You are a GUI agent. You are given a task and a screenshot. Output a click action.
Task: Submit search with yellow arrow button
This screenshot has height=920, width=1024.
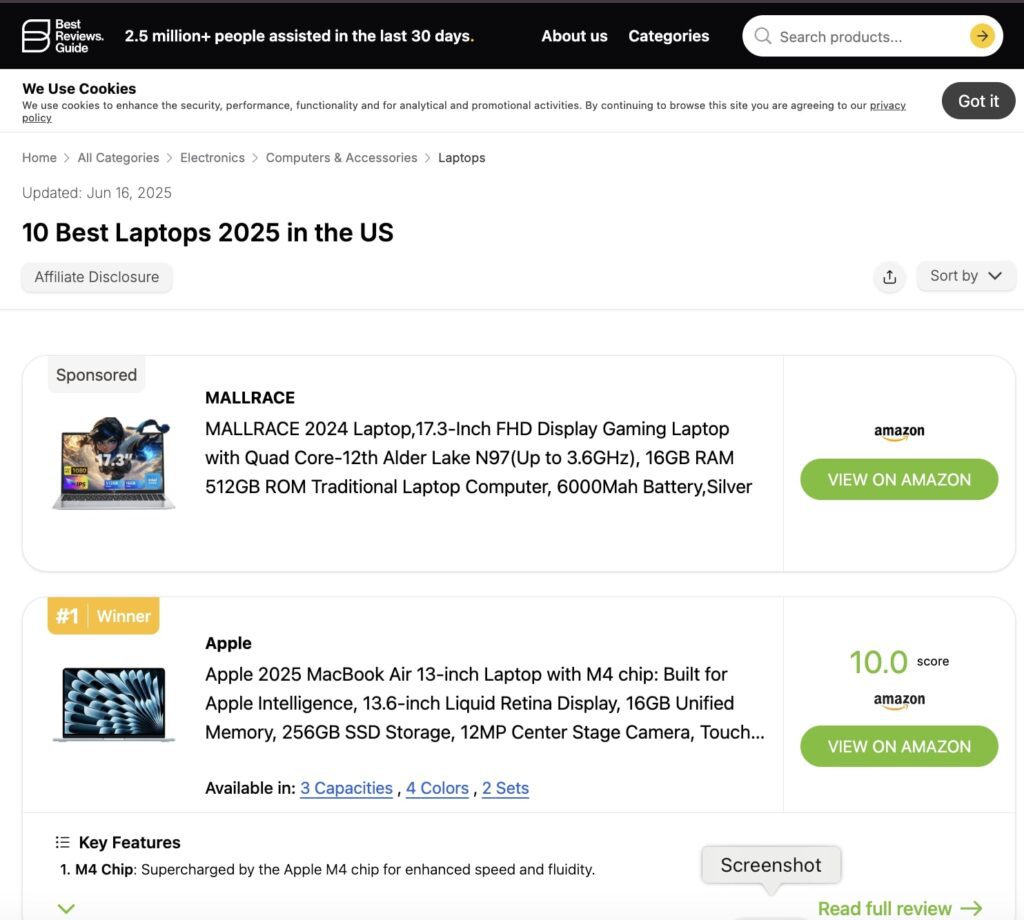click(982, 36)
